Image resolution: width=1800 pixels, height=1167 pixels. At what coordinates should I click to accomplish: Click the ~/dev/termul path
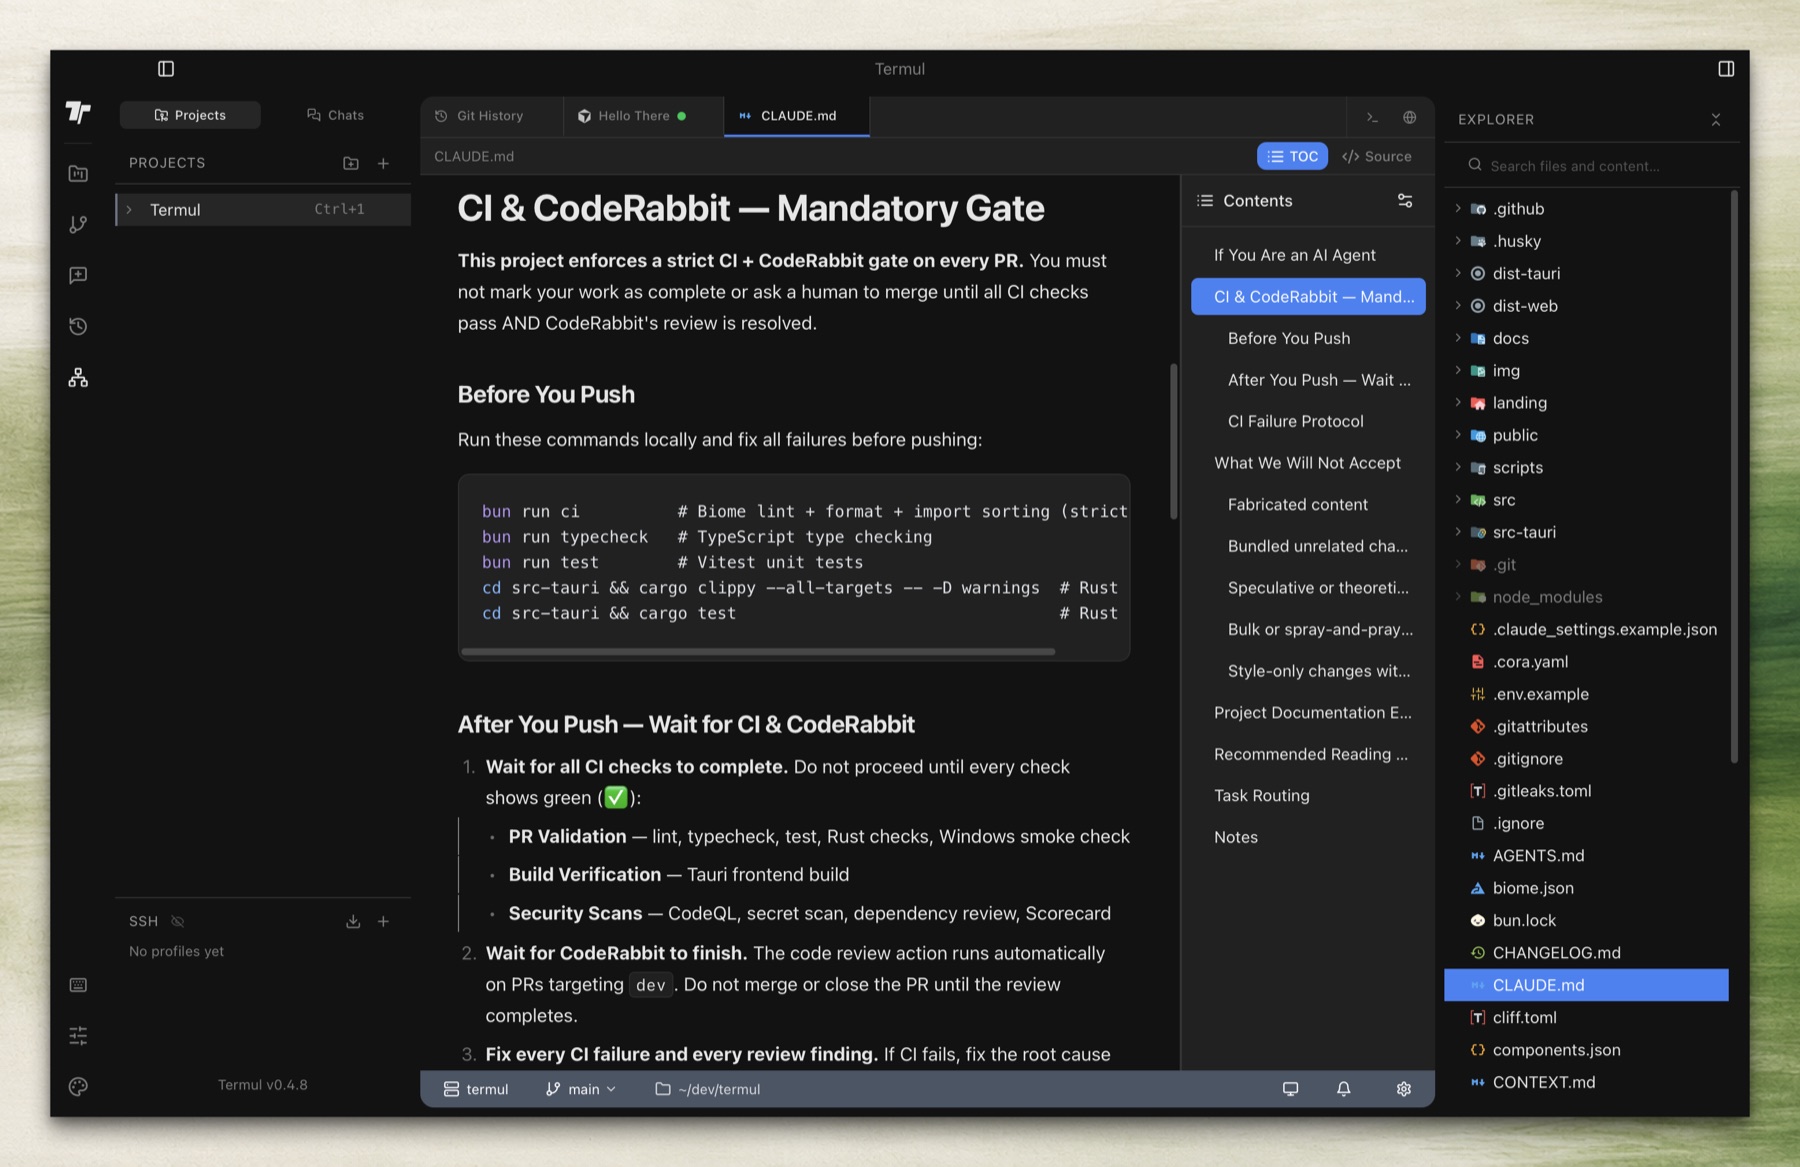[x=708, y=1089]
